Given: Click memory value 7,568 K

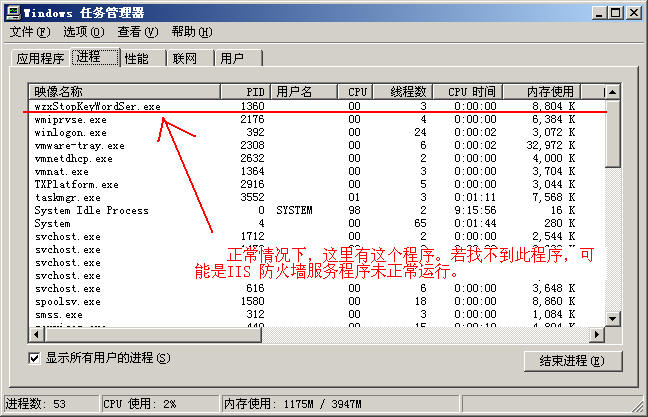Looking at the screenshot, I should pyautogui.click(x=554, y=198).
